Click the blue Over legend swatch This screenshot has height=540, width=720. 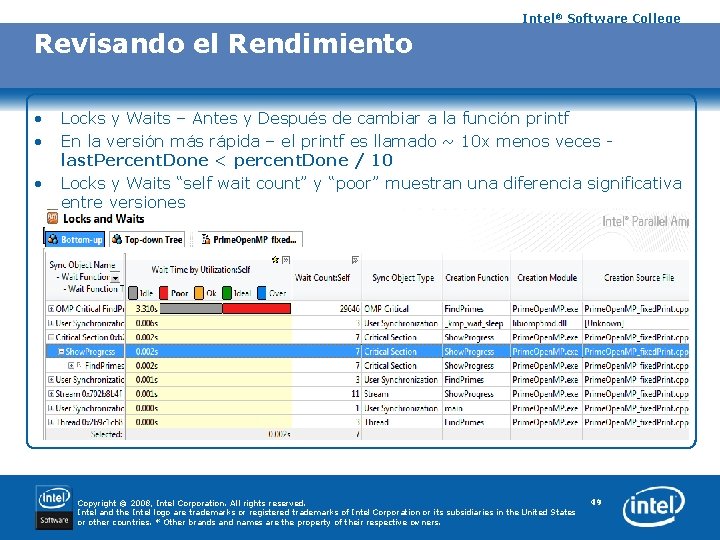coord(262,293)
